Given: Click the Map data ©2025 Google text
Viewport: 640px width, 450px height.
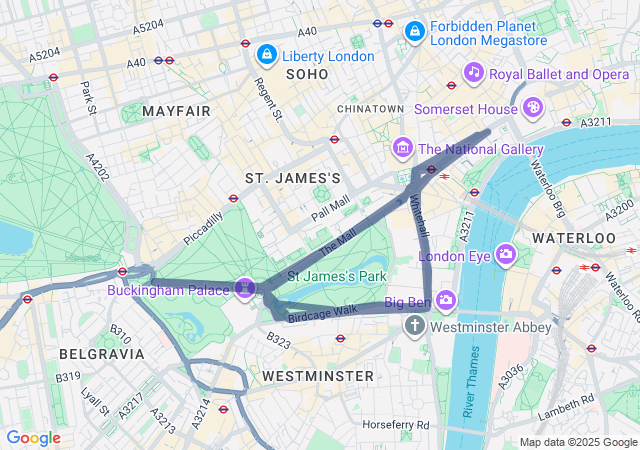Looking at the screenshot, I should click(578, 442).
